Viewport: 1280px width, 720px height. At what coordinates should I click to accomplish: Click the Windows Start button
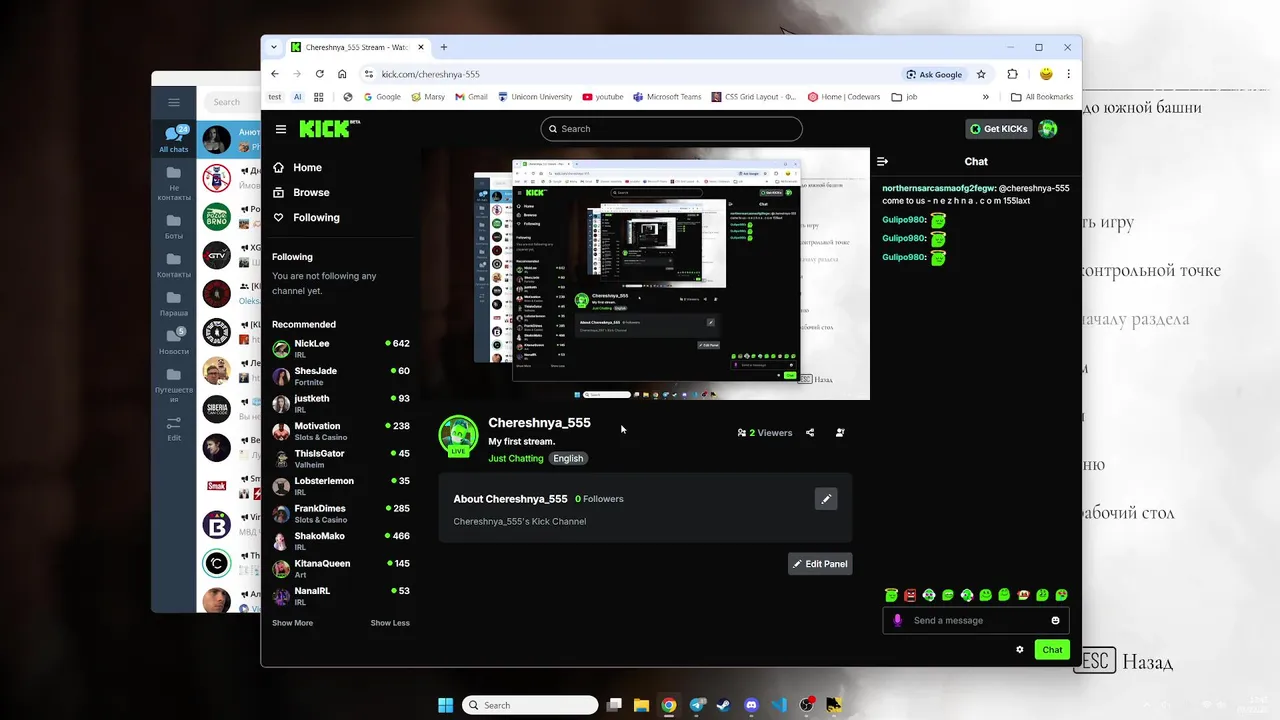pyautogui.click(x=445, y=705)
